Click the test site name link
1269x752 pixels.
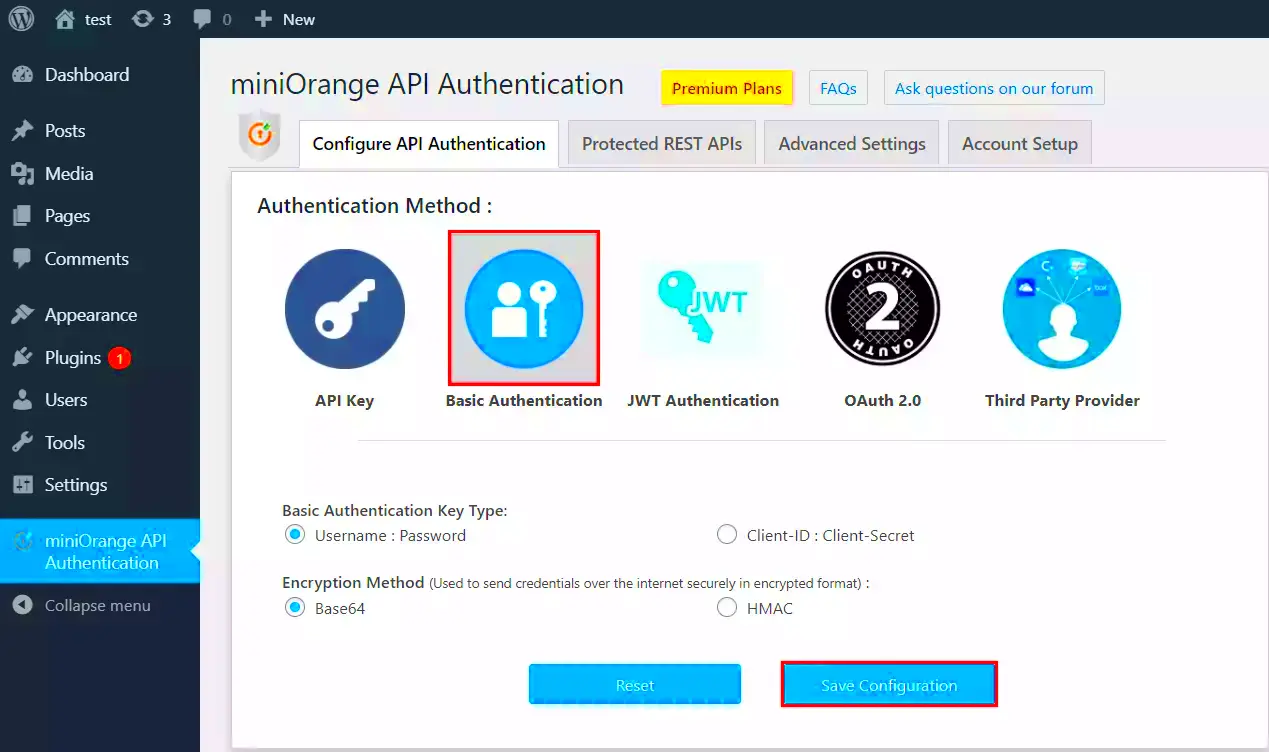[x=98, y=20]
